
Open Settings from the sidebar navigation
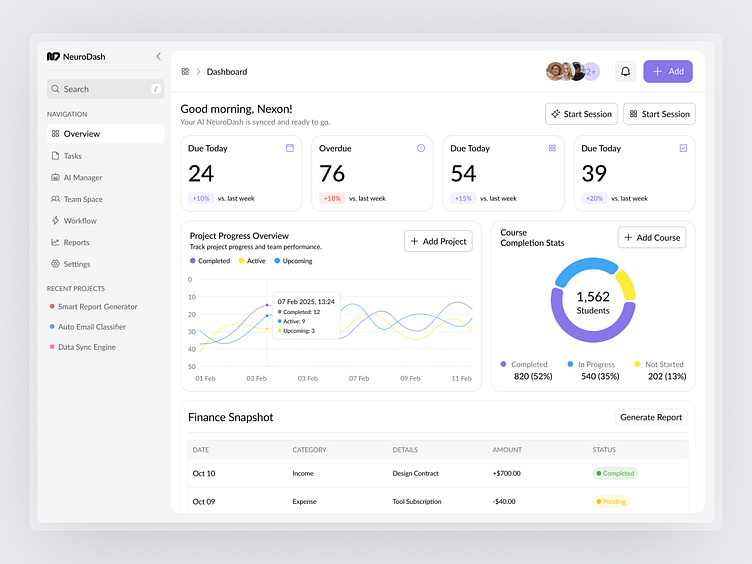point(76,264)
